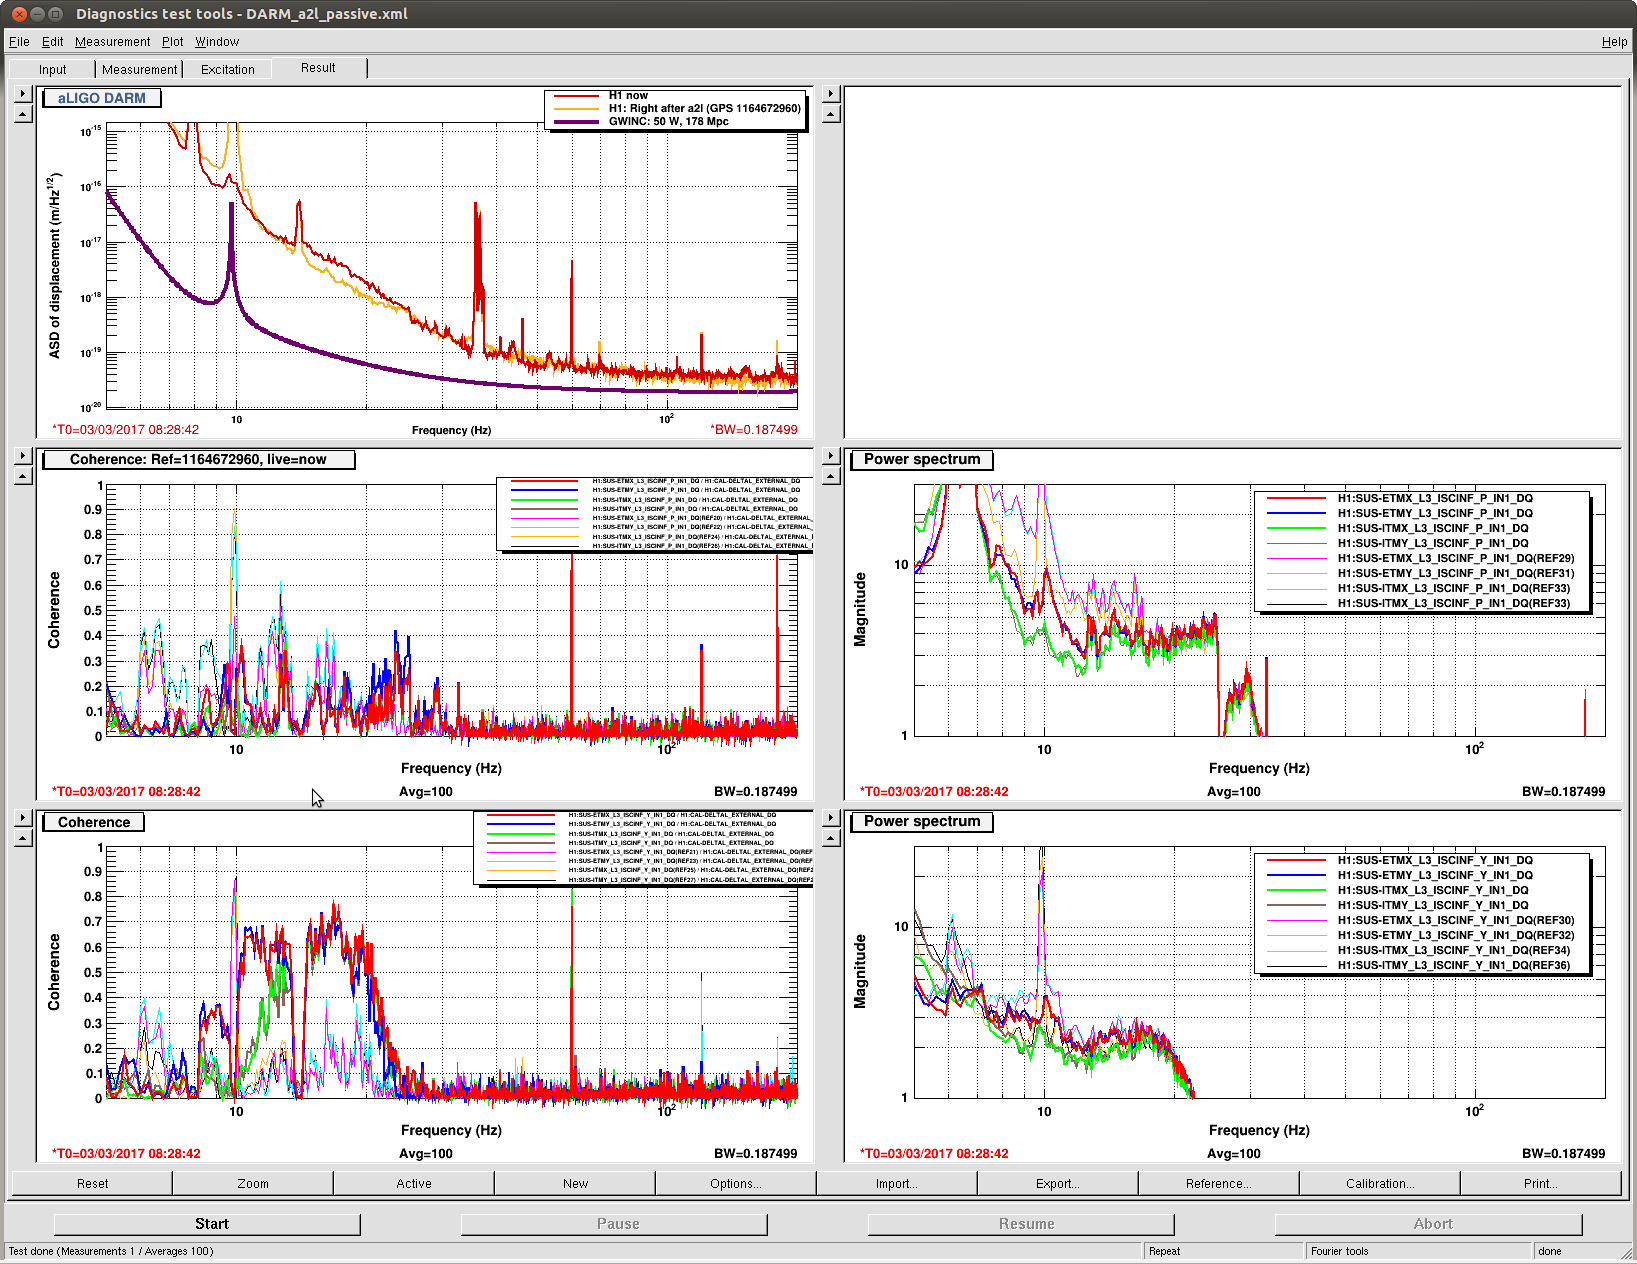The height and width of the screenshot is (1264, 1637).
Task: Click the New button
Action: 575,1183
